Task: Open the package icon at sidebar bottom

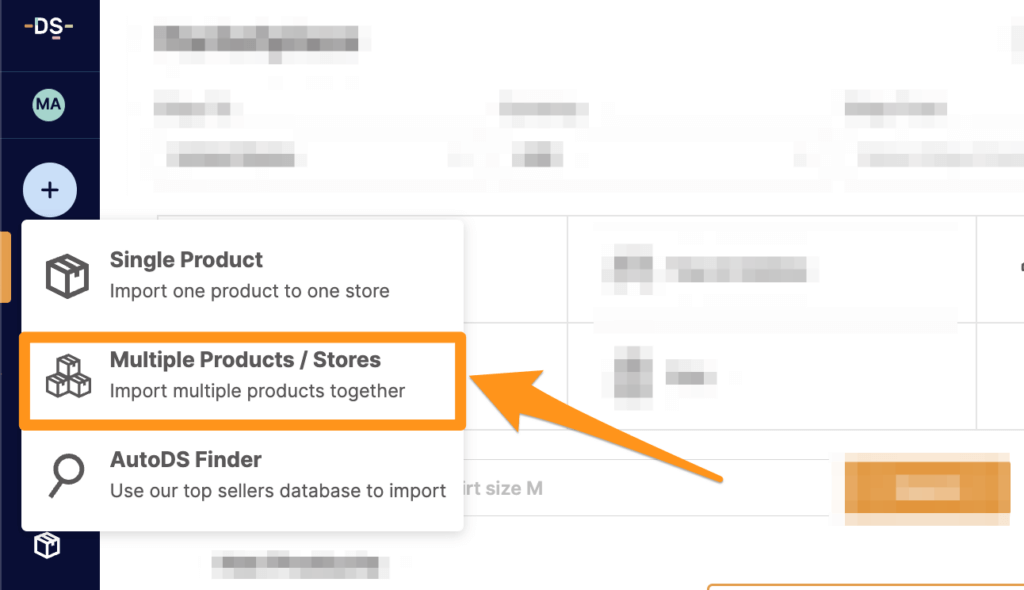Action: coord(44,546)
